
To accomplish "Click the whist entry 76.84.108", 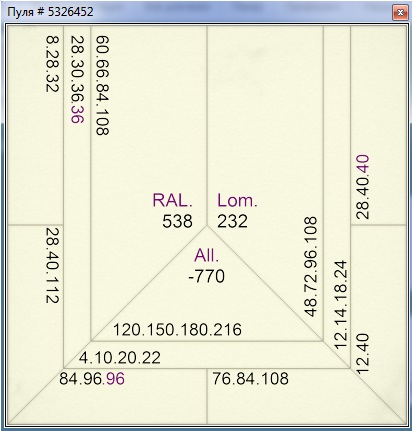I will pyautogui.click(x=250, y=379).
